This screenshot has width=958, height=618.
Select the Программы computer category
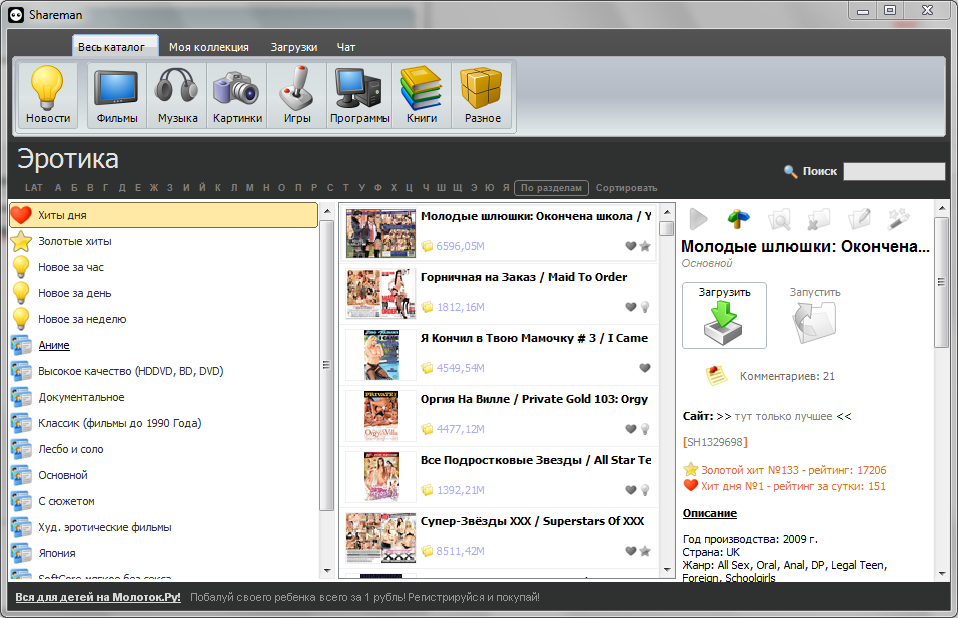point(360,96)
